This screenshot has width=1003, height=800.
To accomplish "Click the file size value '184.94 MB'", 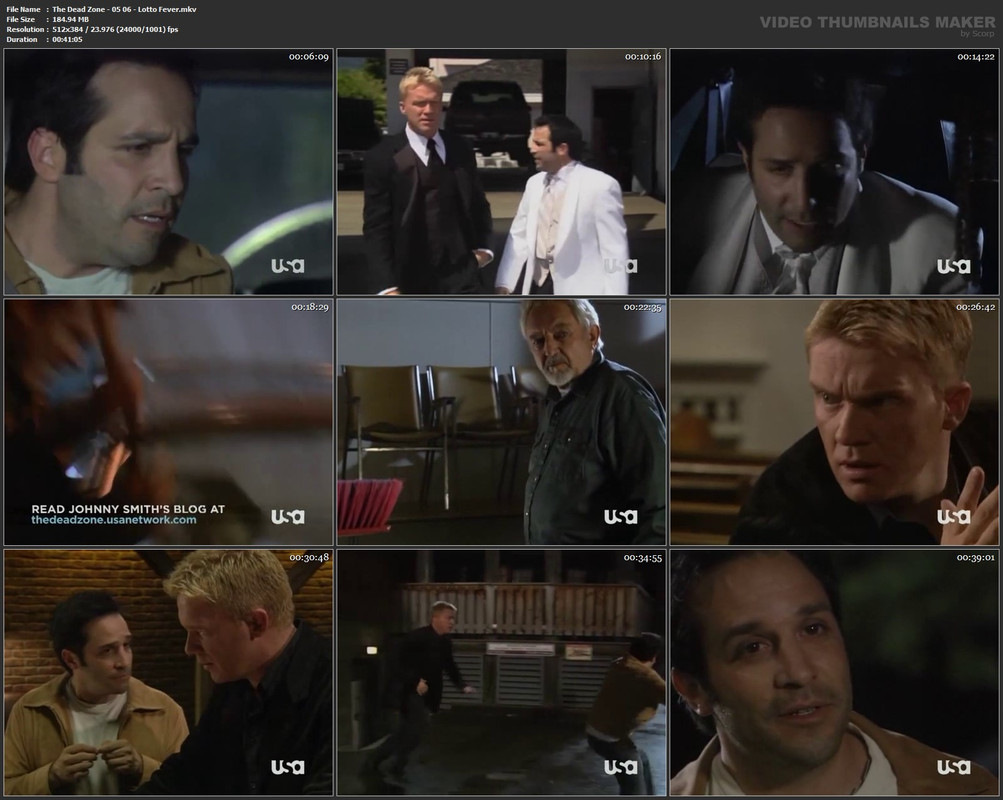I will 70,19.
